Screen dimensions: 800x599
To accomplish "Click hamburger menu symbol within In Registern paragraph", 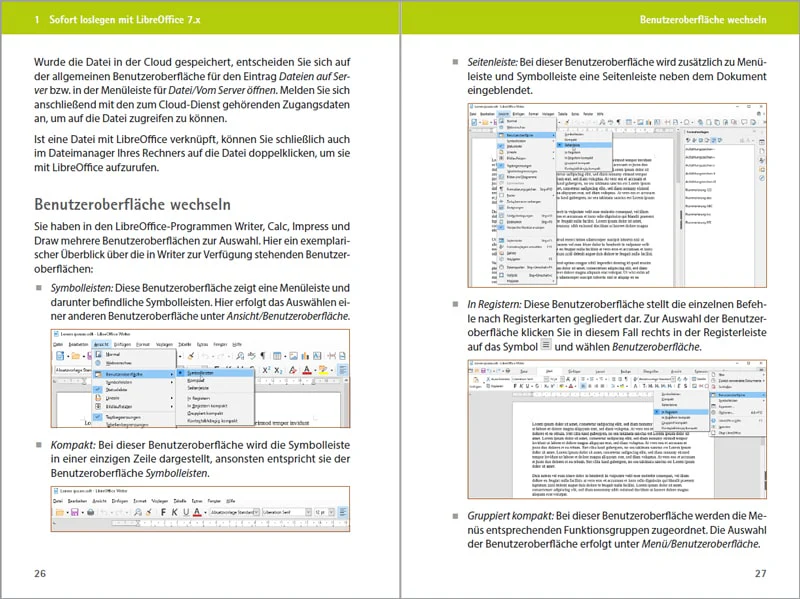I will pos(546,345).
